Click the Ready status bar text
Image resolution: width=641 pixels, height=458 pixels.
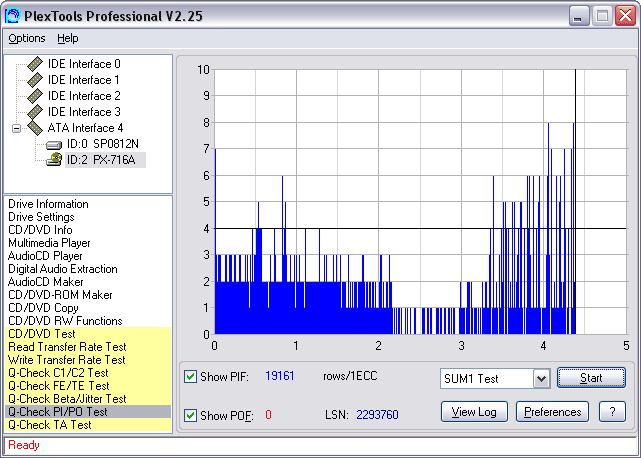coord(24,445)
